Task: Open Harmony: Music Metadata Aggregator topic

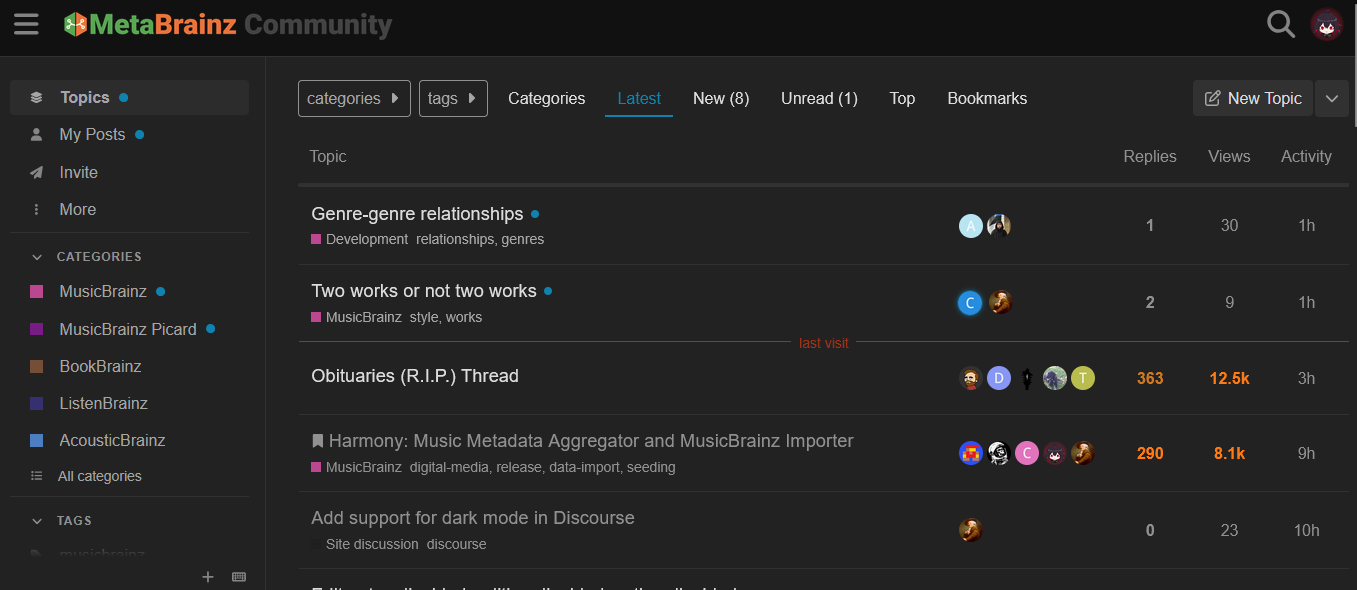Action: (x=591, y=441)
